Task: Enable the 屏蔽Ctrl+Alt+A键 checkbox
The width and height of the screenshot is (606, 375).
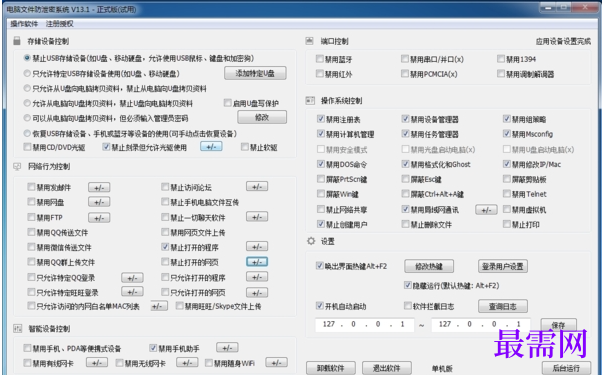Action: click(405, 194)
